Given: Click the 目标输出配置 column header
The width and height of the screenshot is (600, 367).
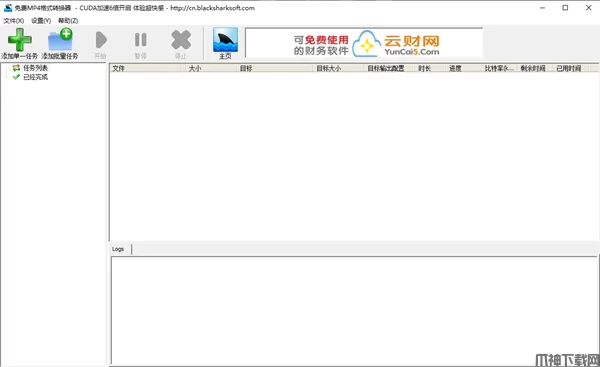Looking at the screenshot, I should coord(390,69).
